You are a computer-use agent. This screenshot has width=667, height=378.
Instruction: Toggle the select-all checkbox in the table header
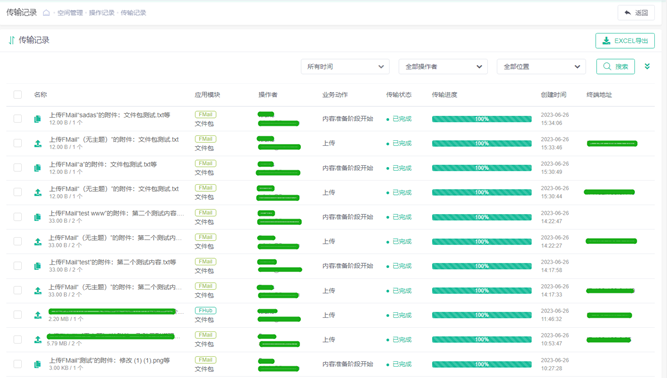click(17, 94)
